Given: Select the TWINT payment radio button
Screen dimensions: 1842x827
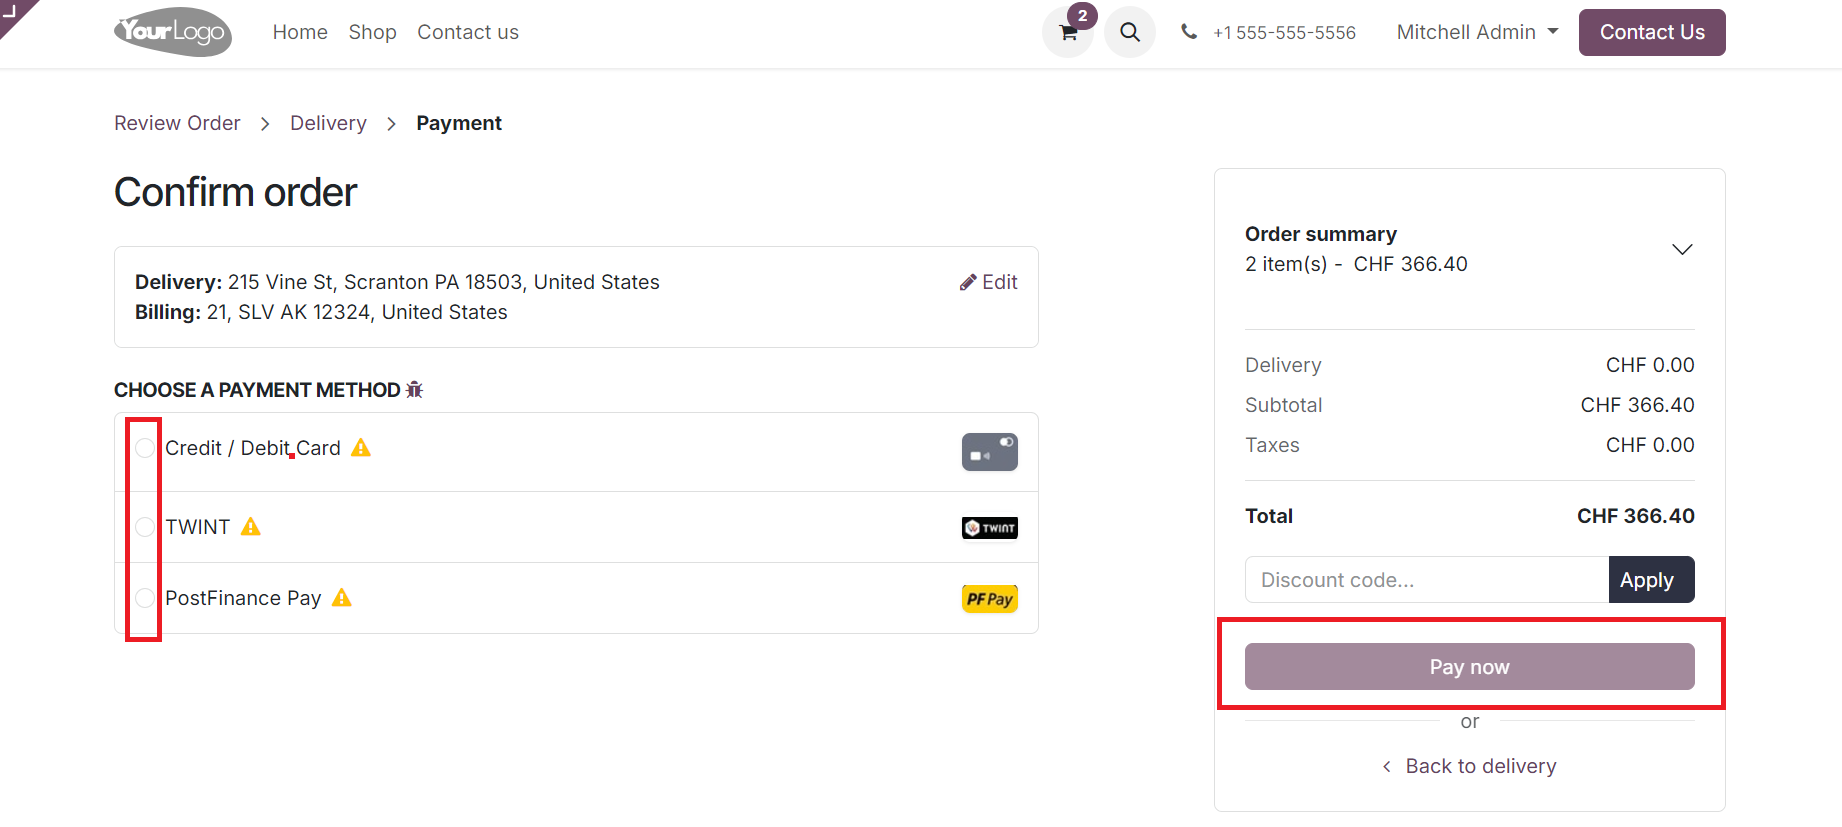Looking at the screenshot, I should point(145,527).
